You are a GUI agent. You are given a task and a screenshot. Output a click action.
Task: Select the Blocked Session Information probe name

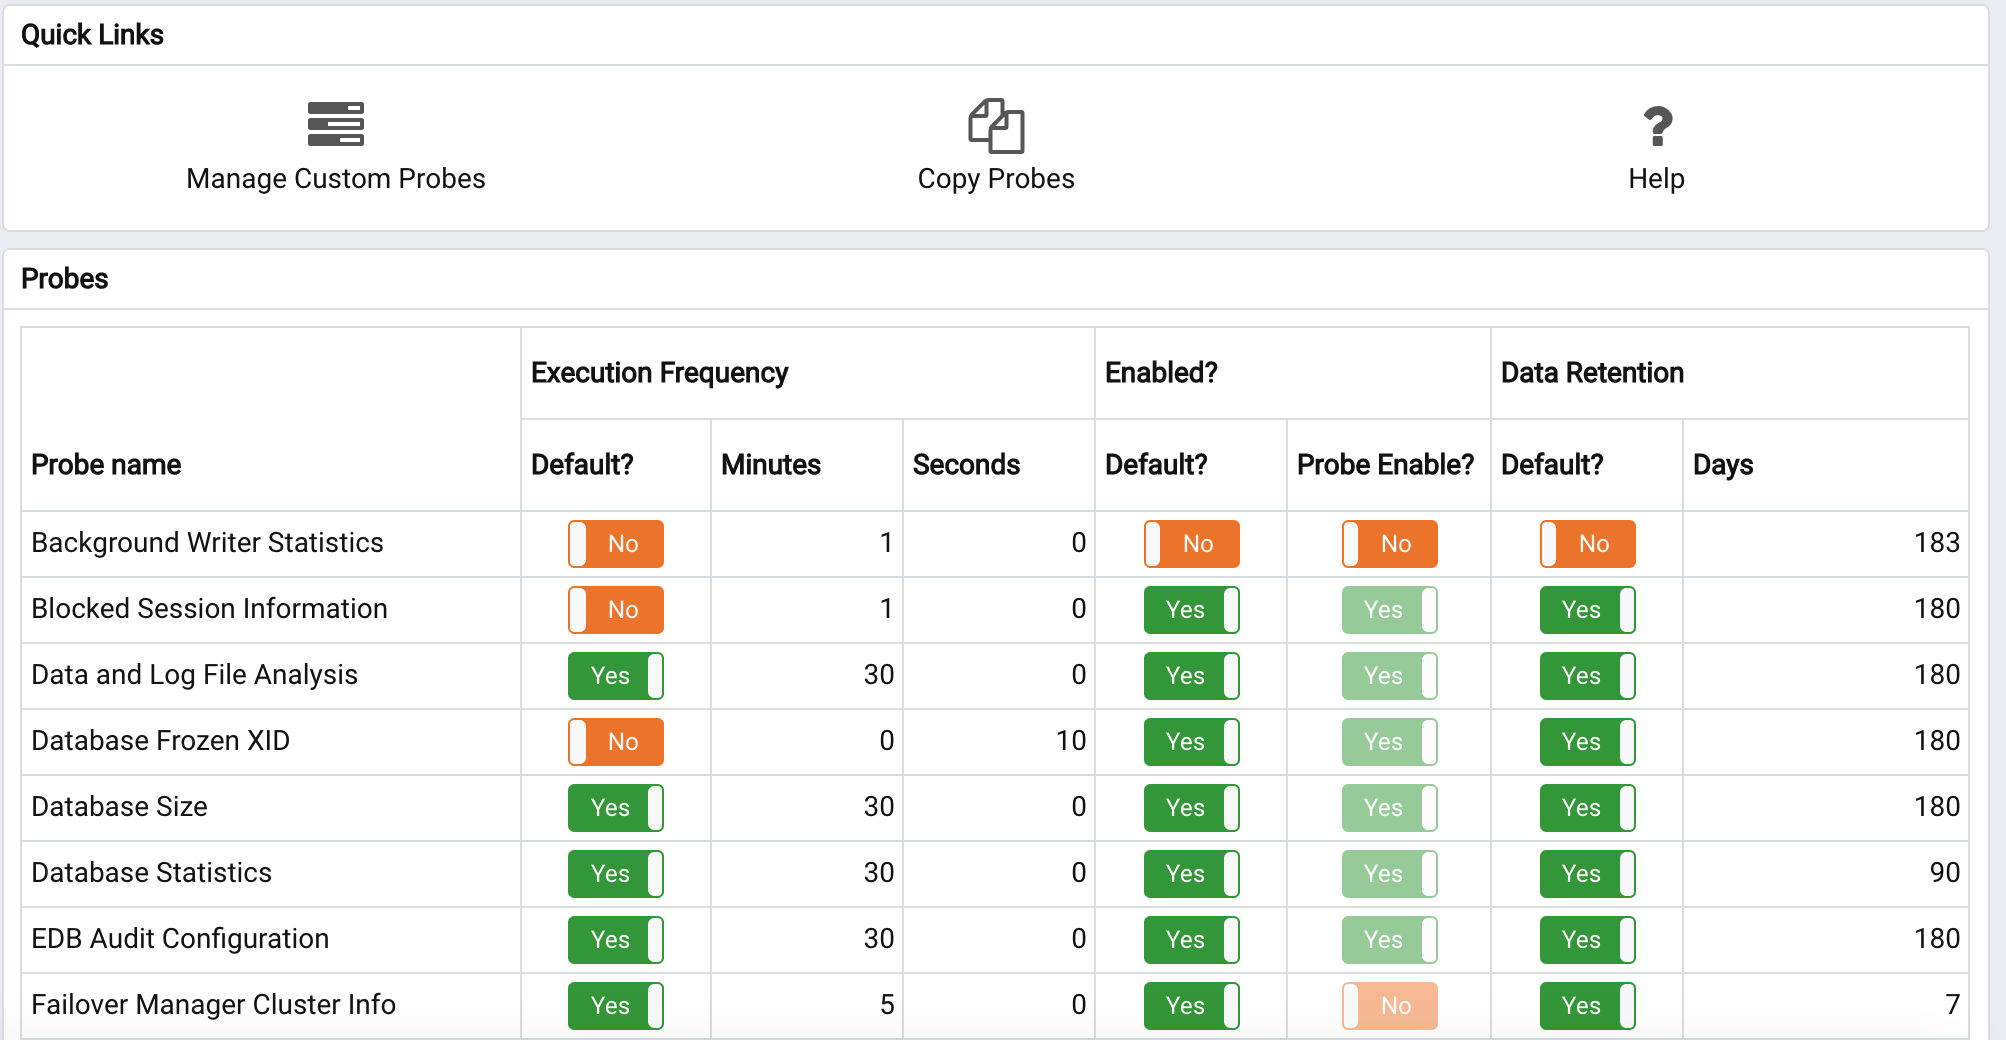210,609
